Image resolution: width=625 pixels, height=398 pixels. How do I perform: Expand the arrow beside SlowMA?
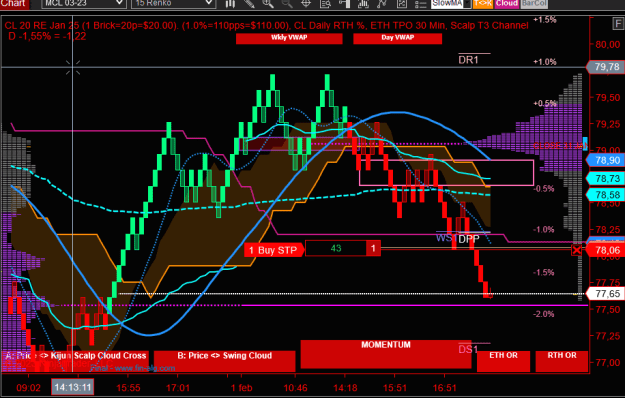click(x=467, y=4)
